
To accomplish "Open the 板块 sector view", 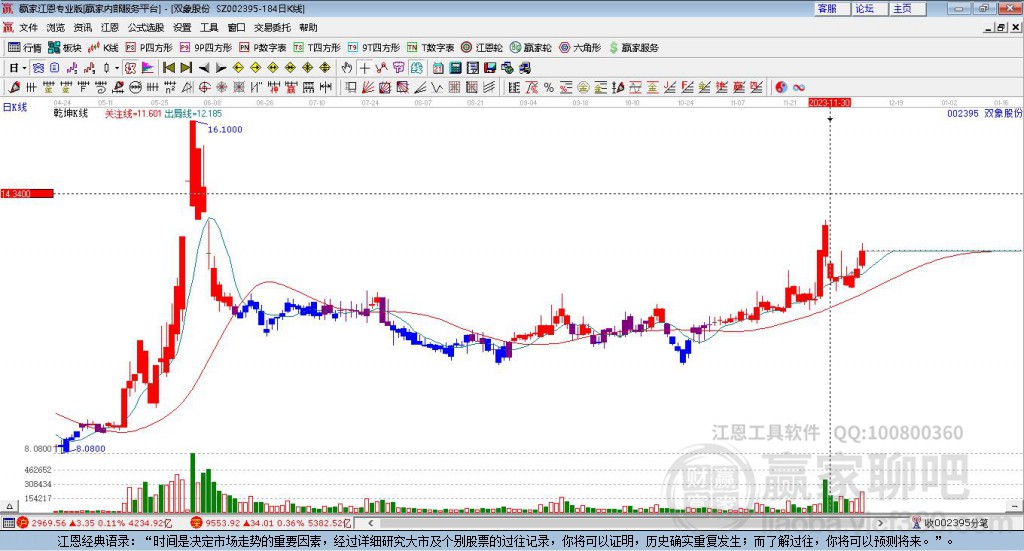I will 64,48.
